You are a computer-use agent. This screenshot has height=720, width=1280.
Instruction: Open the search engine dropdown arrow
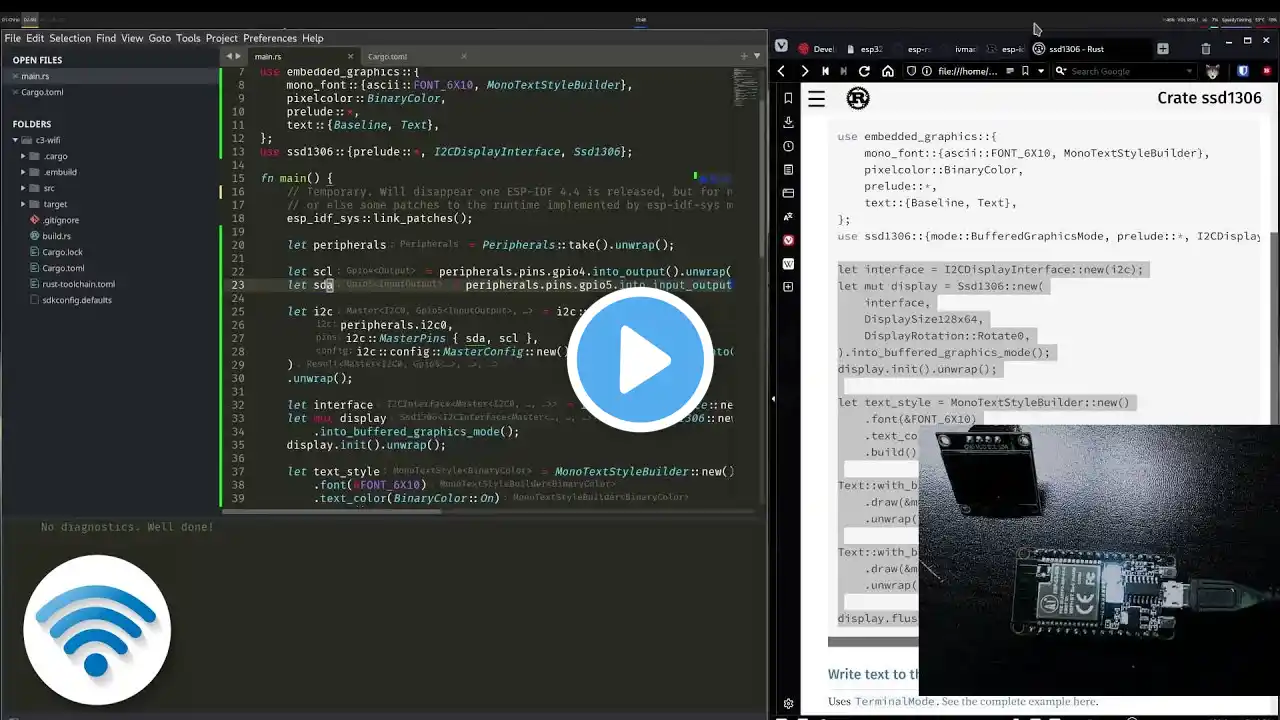coord(1190,71)
